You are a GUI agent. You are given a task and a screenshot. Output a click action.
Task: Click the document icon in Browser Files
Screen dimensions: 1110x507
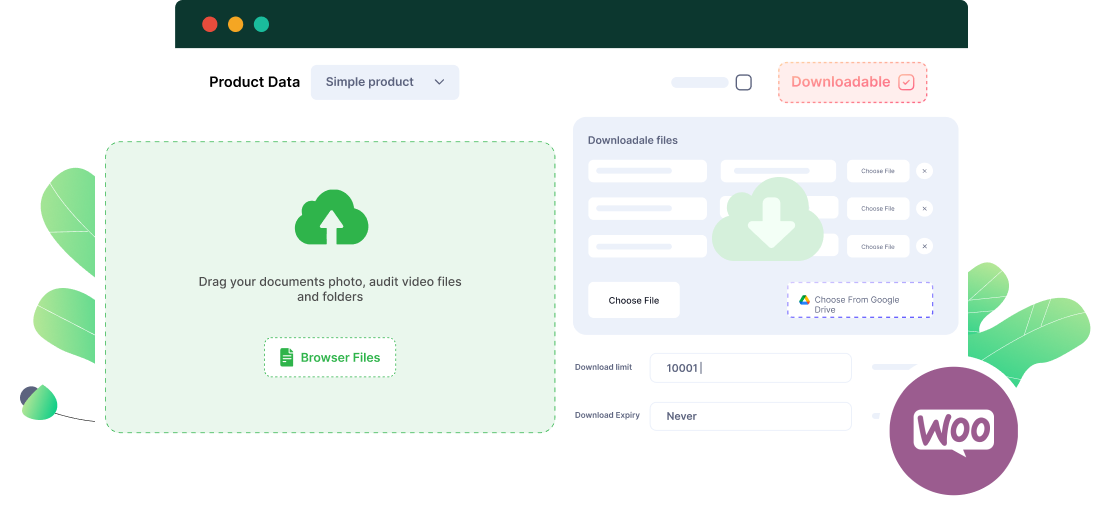pos(287,357)
